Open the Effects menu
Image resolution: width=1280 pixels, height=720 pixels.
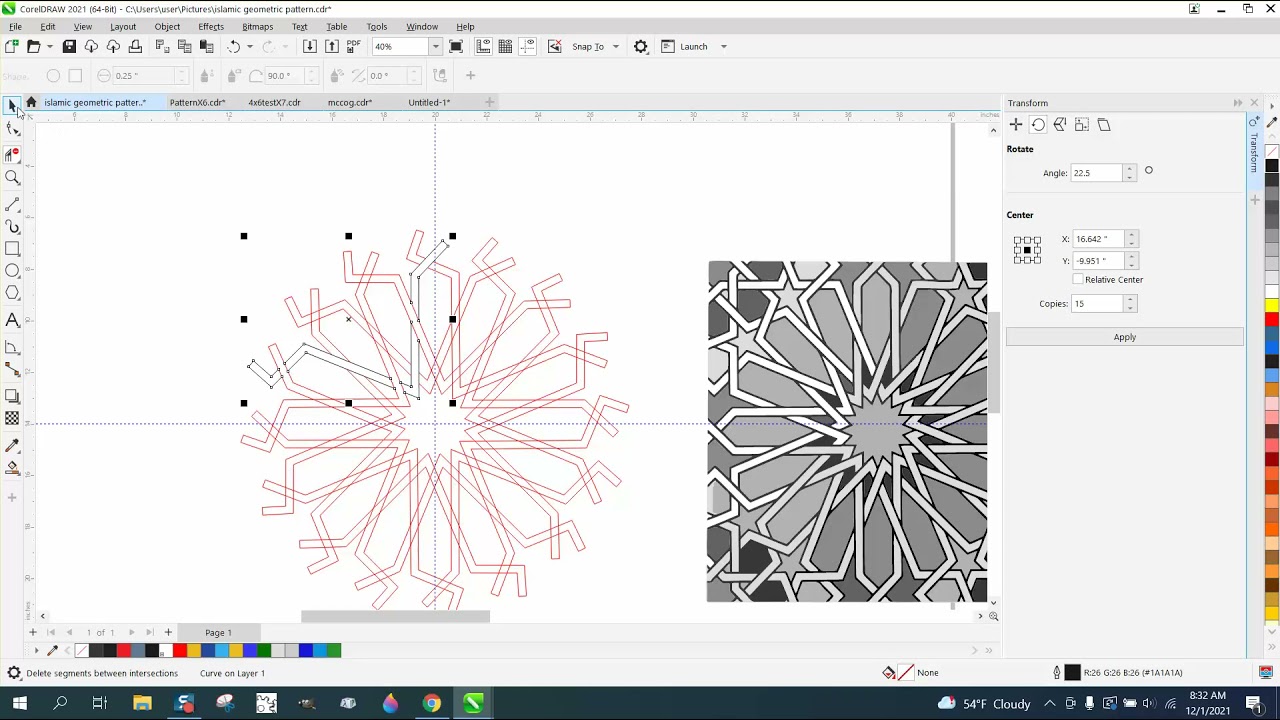[x=211, y=27]
